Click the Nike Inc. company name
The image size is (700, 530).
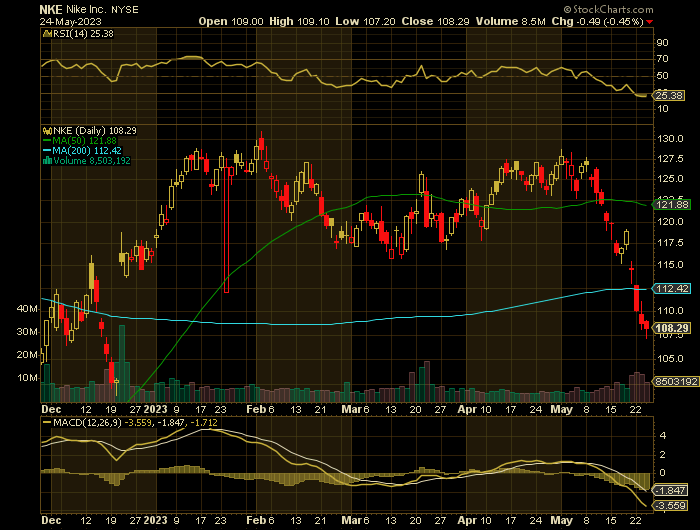86,9
